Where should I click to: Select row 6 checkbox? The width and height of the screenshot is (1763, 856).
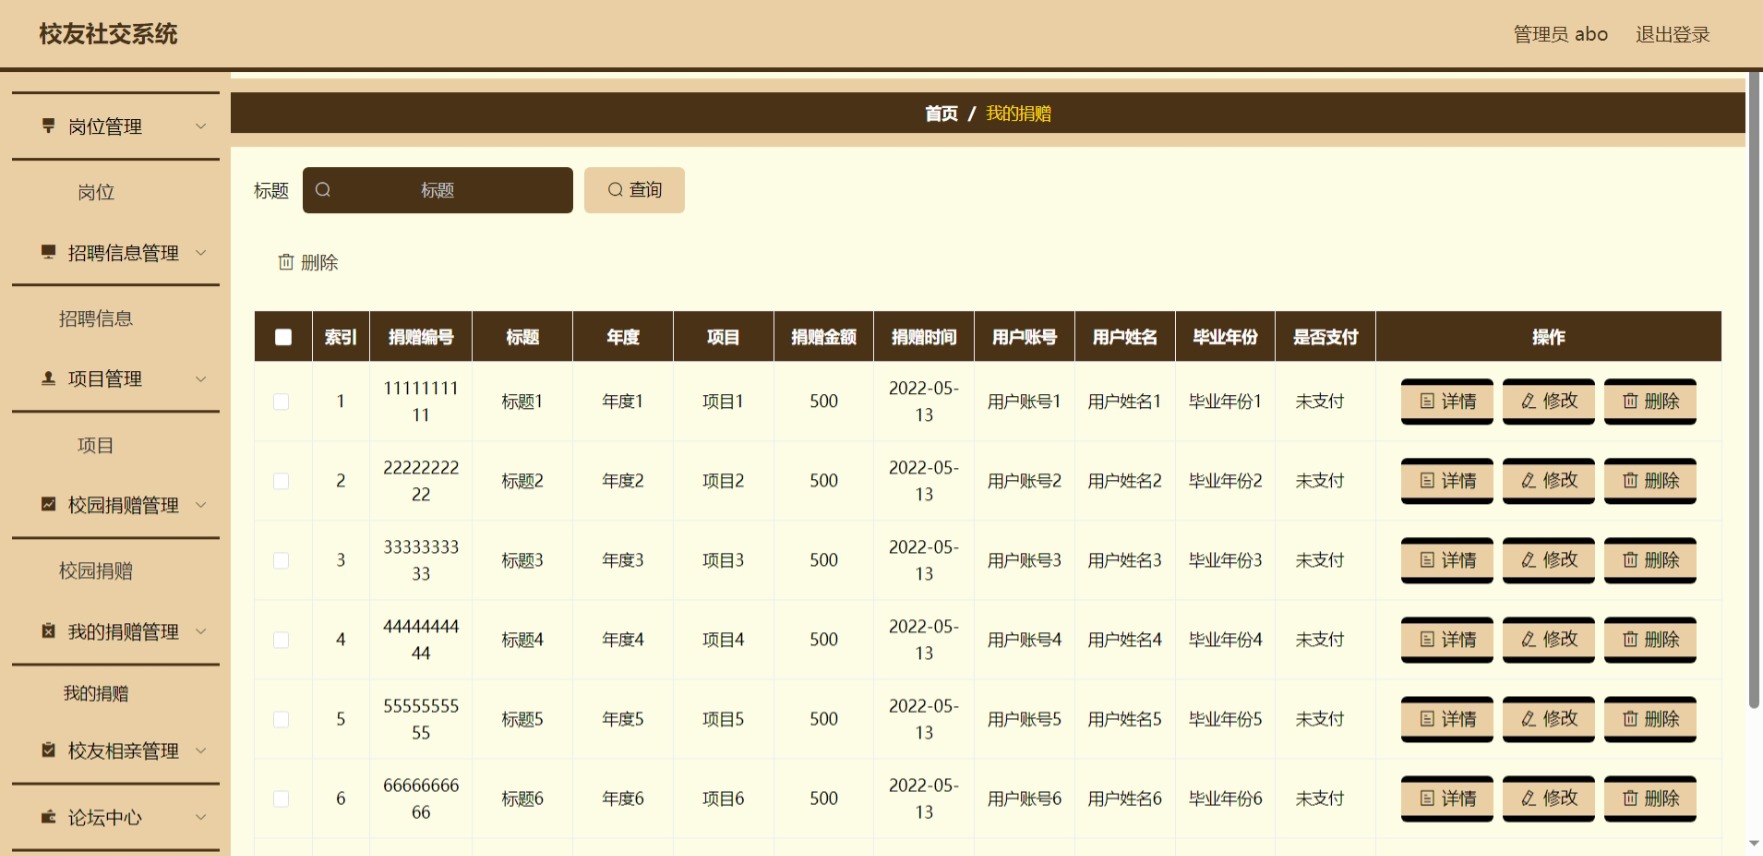281,798
